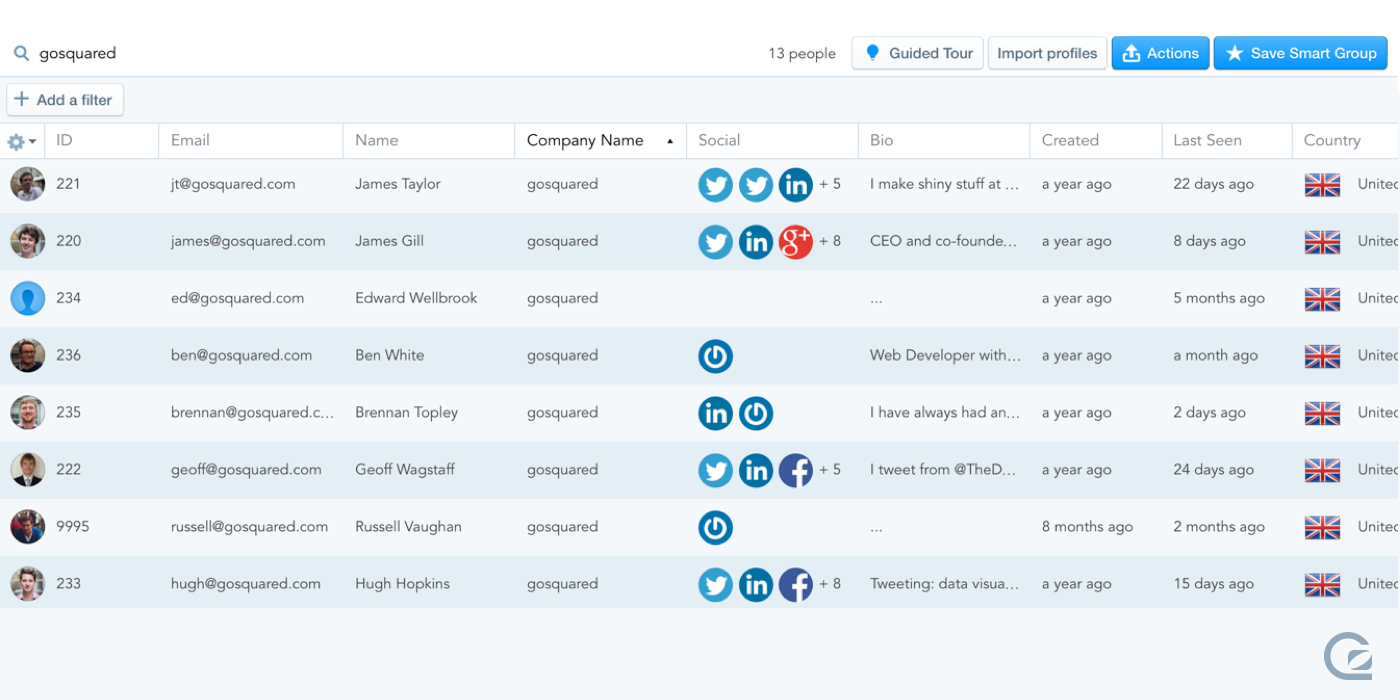
Task: Open Google+ profile for James Gill
Action: click(x=796, y=242)
